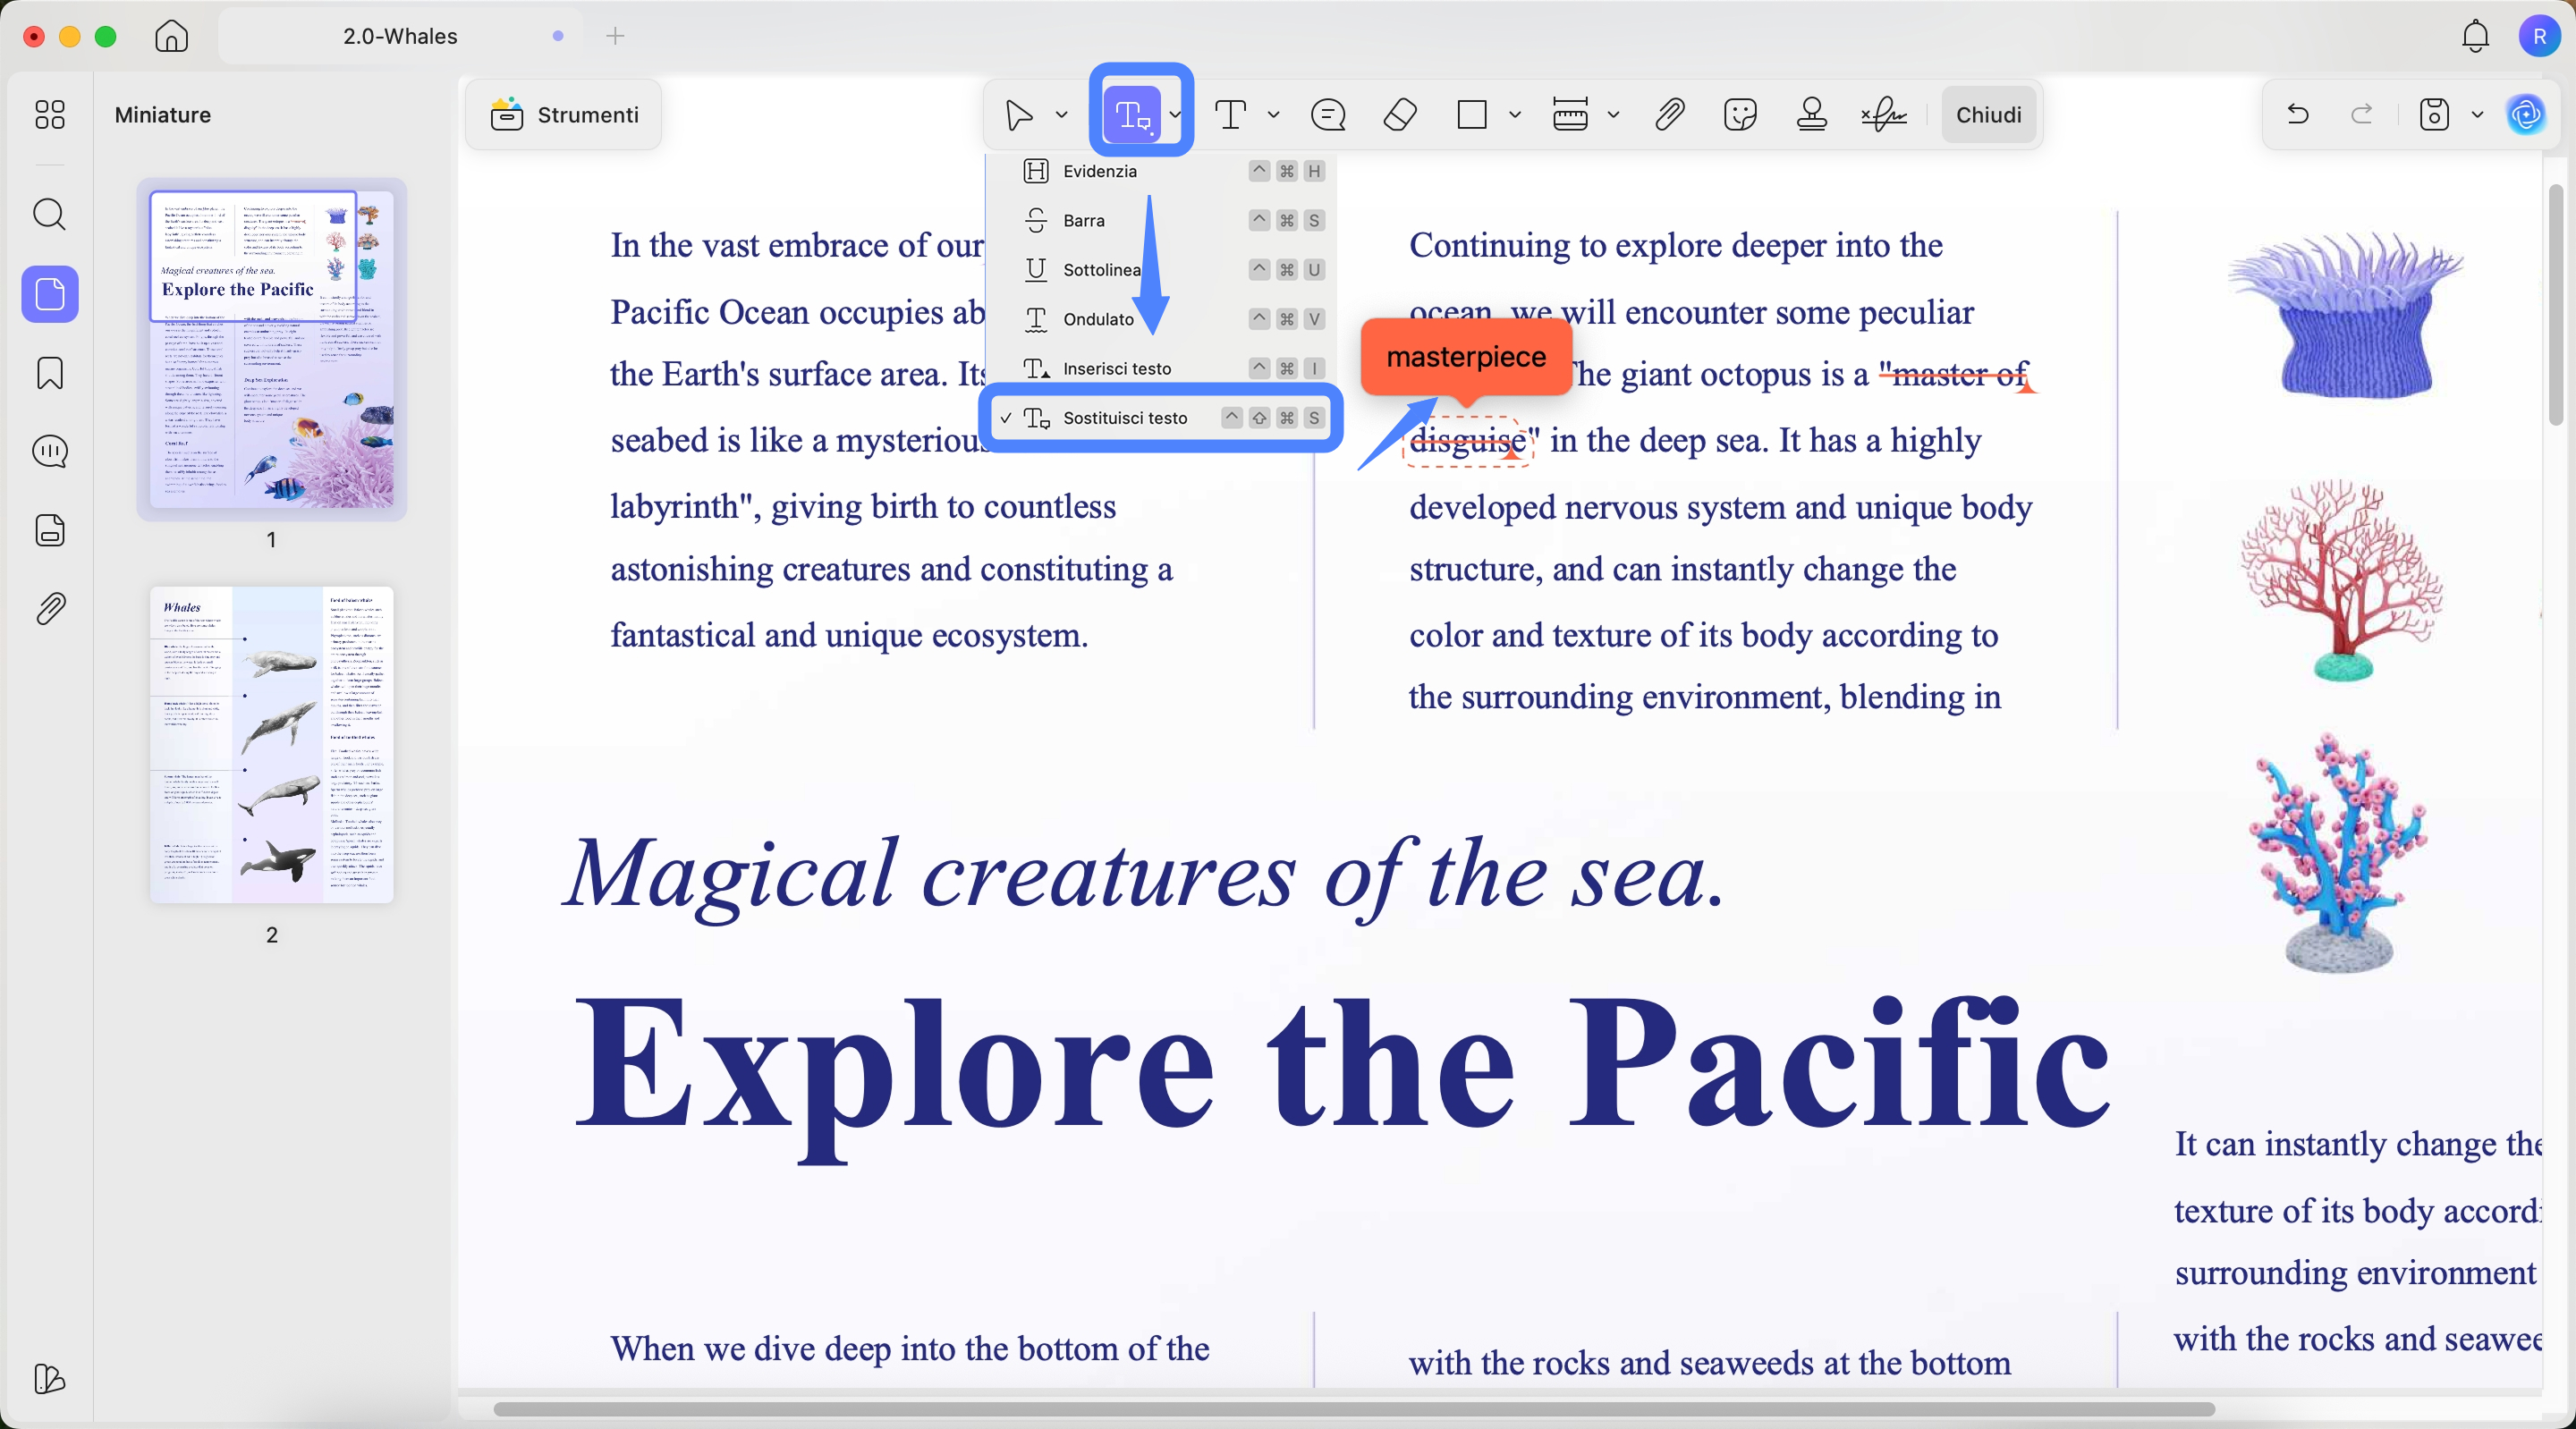Click the Strumenti button
The width and height of the screenshot is (2576, 1429).
point(564,115)
